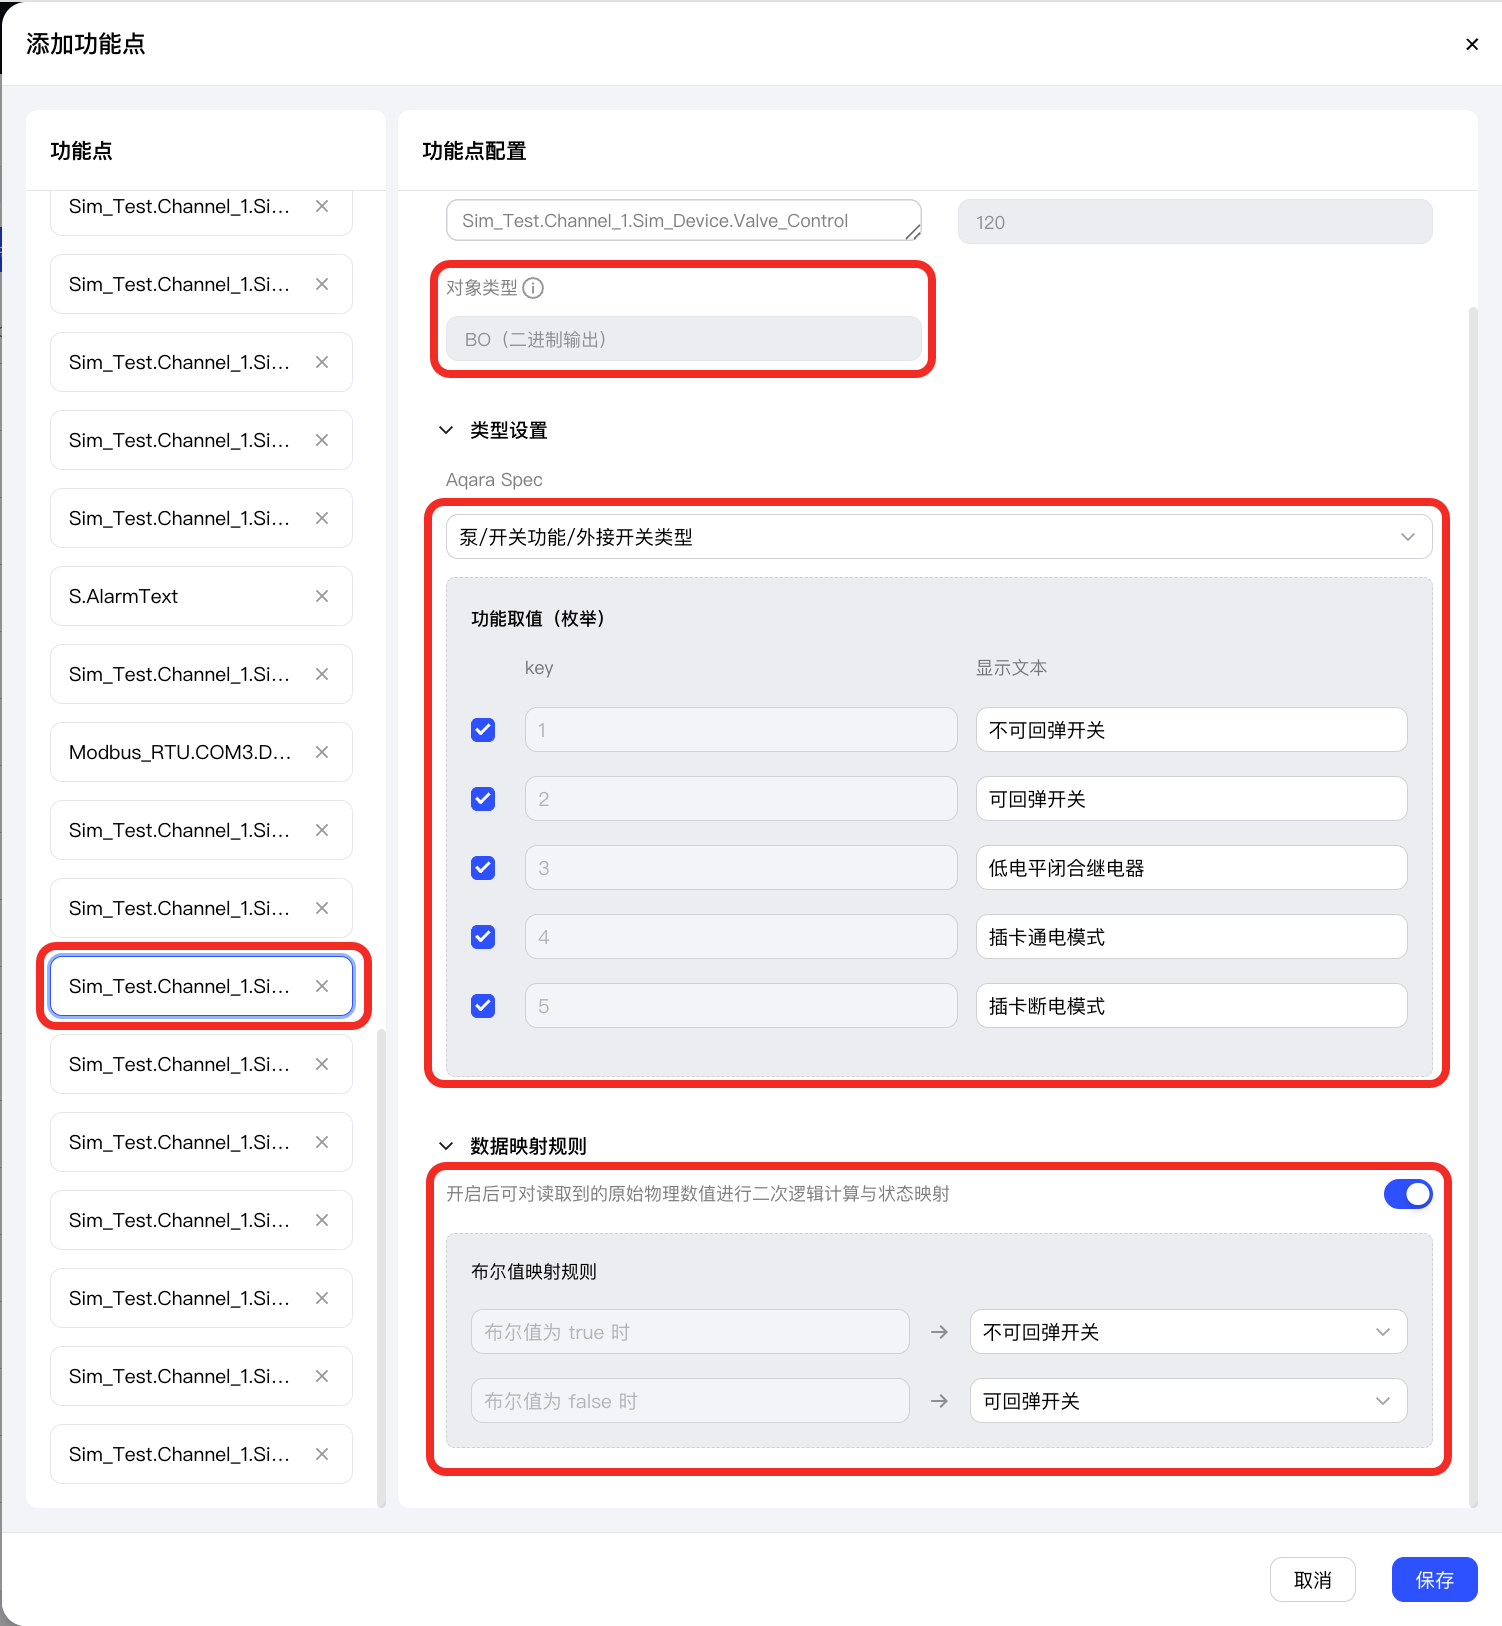Click the key column header
1502x1626 pixels.
pyautogui.click(x=539, y=668)
